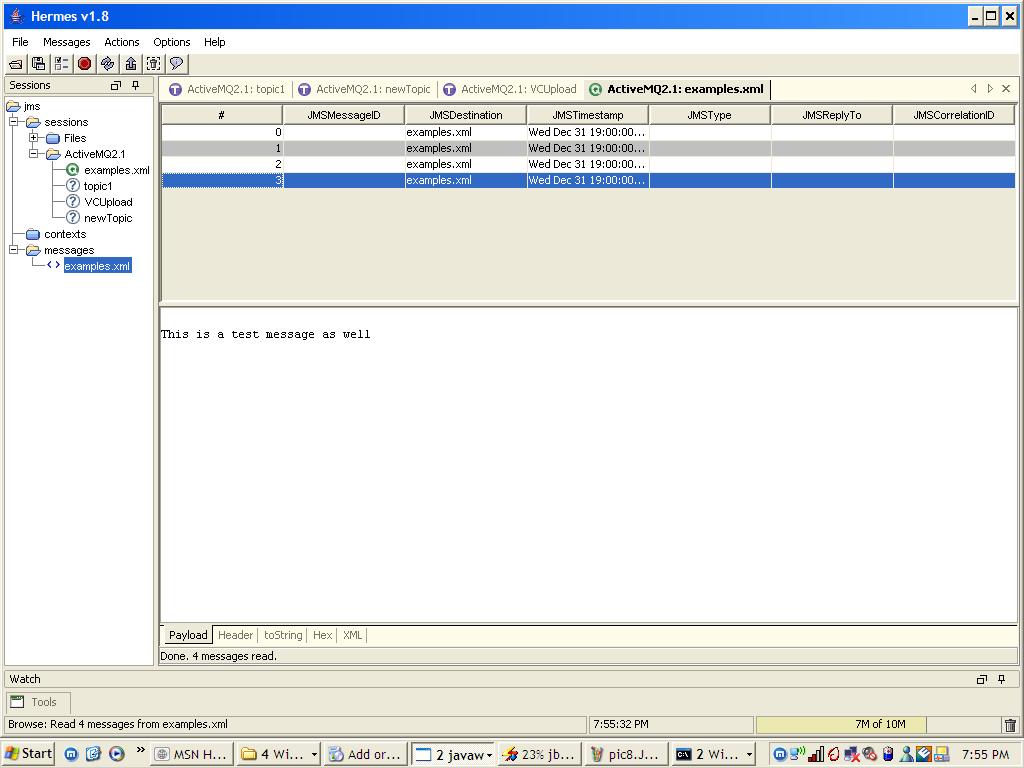Collapse the ActiveMQ2.1 tree node
The height and width of the screenshot is (768, 1024).
[33, 153]
